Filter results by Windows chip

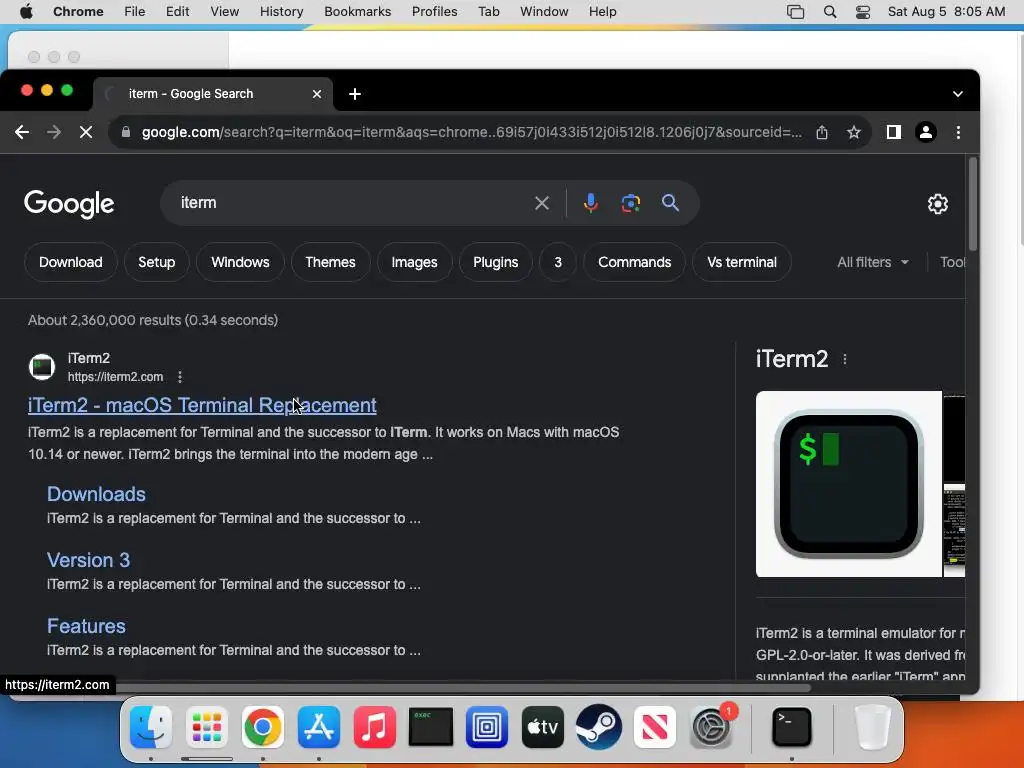[240, 263]
